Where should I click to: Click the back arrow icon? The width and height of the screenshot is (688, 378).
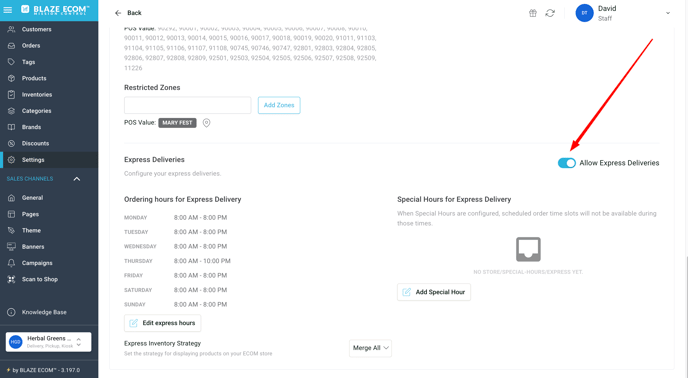(x=118, y=13)
